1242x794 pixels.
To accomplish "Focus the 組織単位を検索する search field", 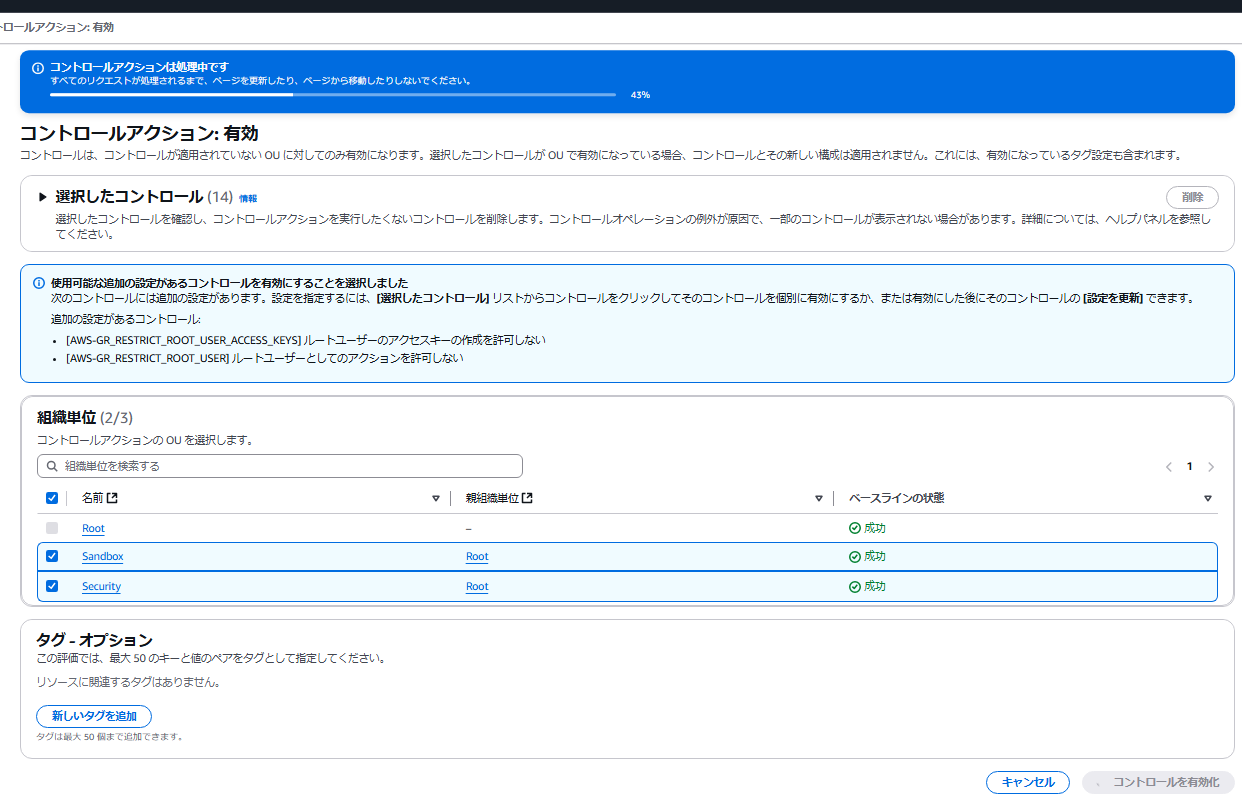I will [x=280, y=466].
